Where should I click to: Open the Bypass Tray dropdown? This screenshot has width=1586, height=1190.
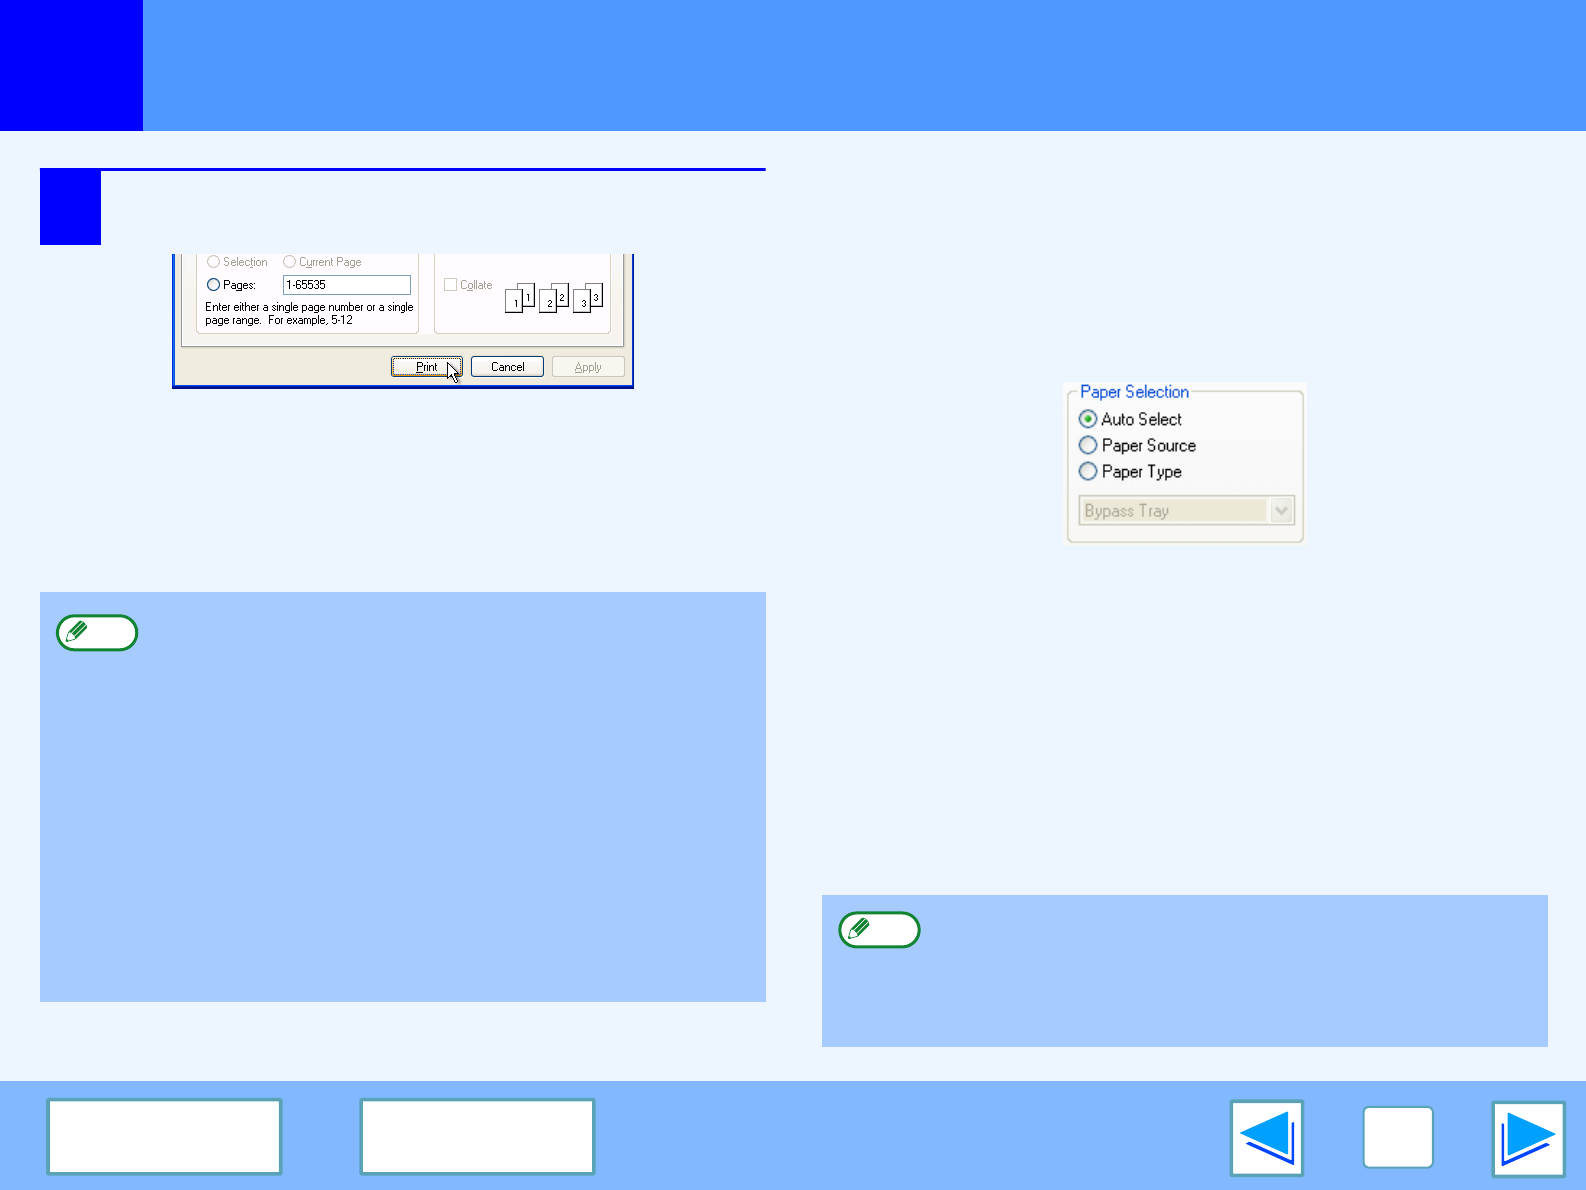pos(1282,511)
